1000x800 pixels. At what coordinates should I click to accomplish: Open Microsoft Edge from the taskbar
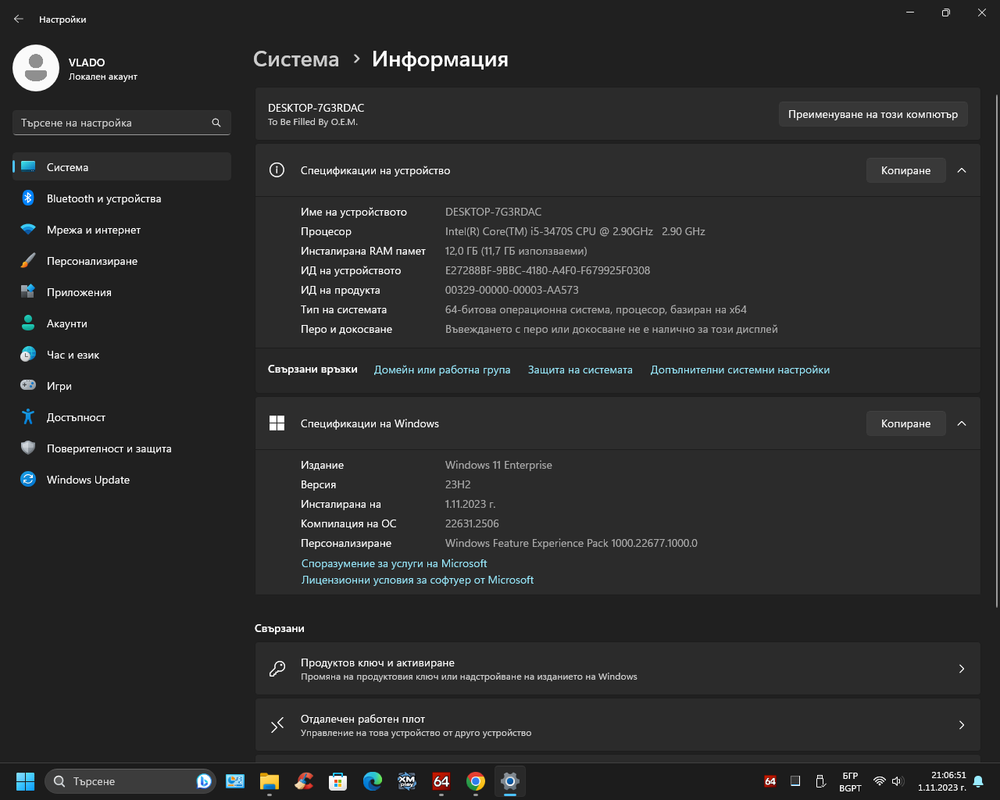point(372,781)
